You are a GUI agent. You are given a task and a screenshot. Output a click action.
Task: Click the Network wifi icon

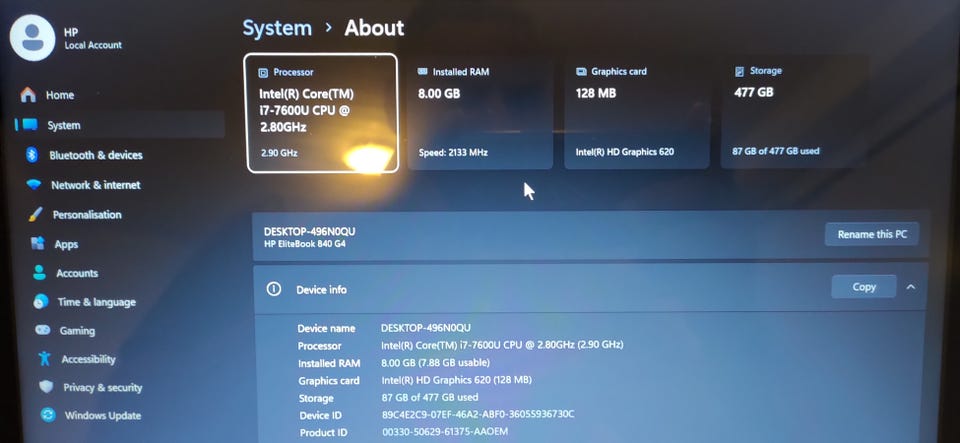click(34, 185)
